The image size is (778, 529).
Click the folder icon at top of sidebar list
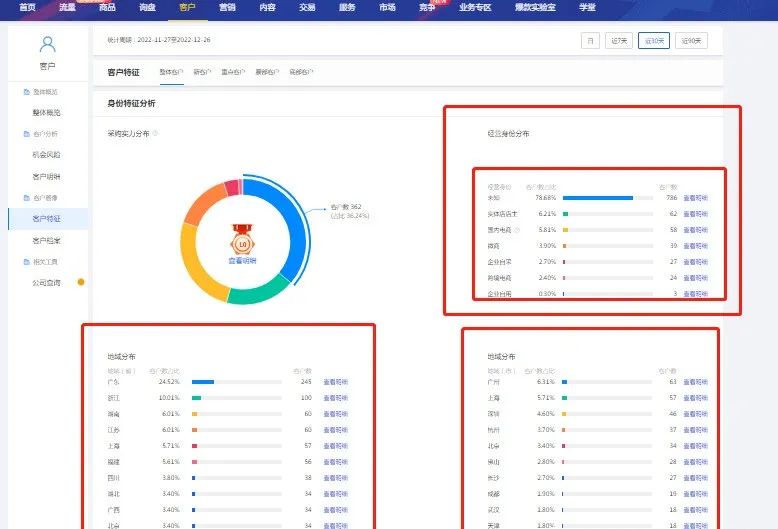[x=27, y=92]
